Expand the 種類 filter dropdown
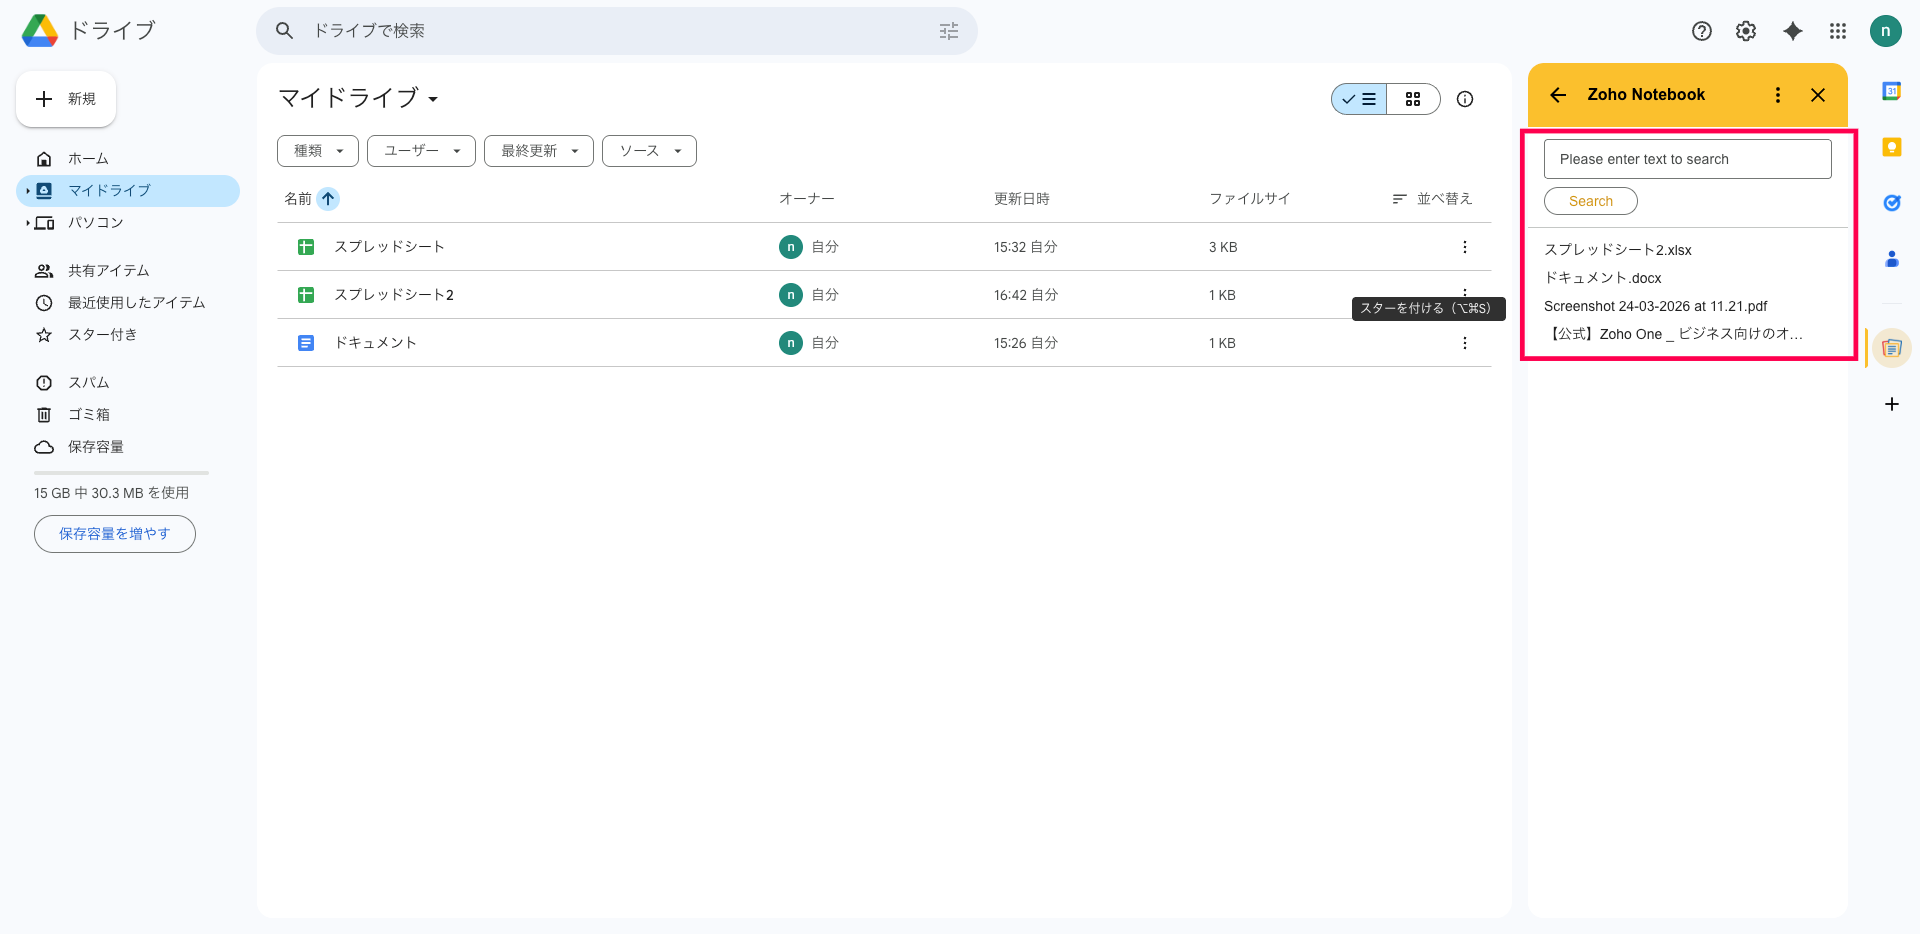Viewport: 1920px width, 934px height. [318, 151]
